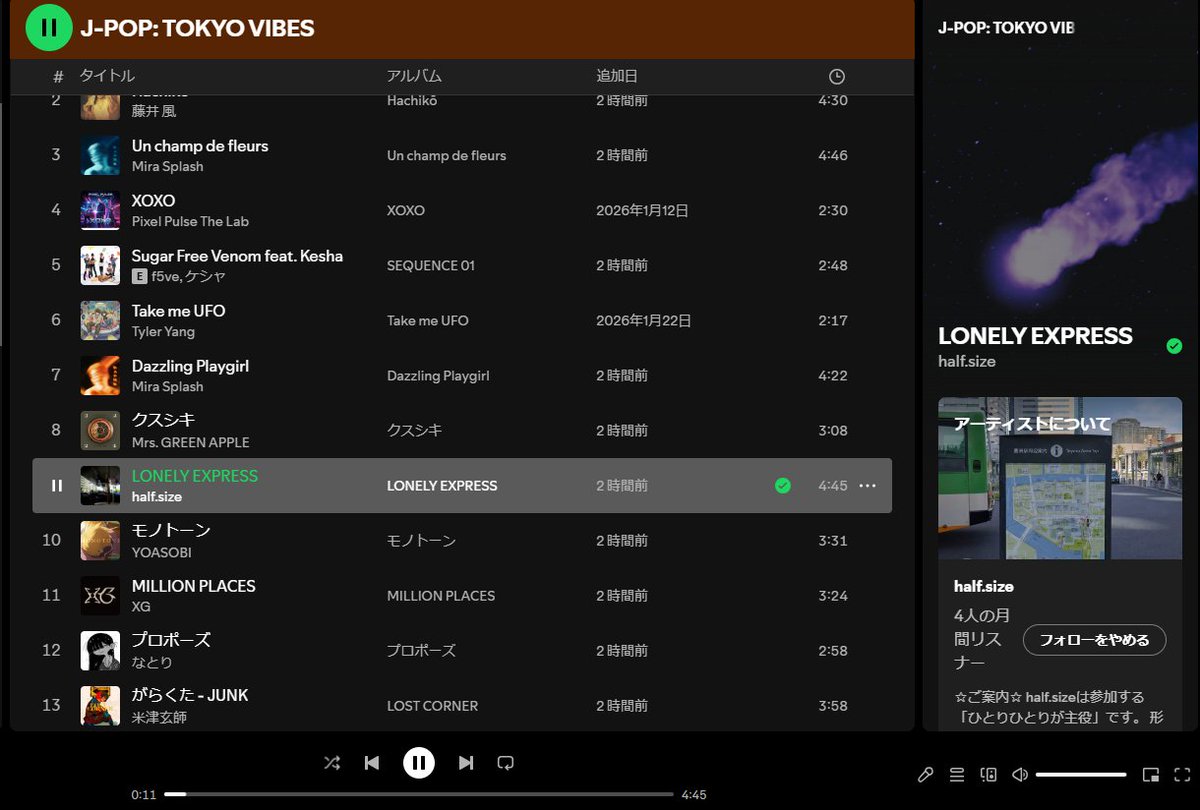Sort by the duration clock icon
This screenshot has height=810, width=1200.
837,77
